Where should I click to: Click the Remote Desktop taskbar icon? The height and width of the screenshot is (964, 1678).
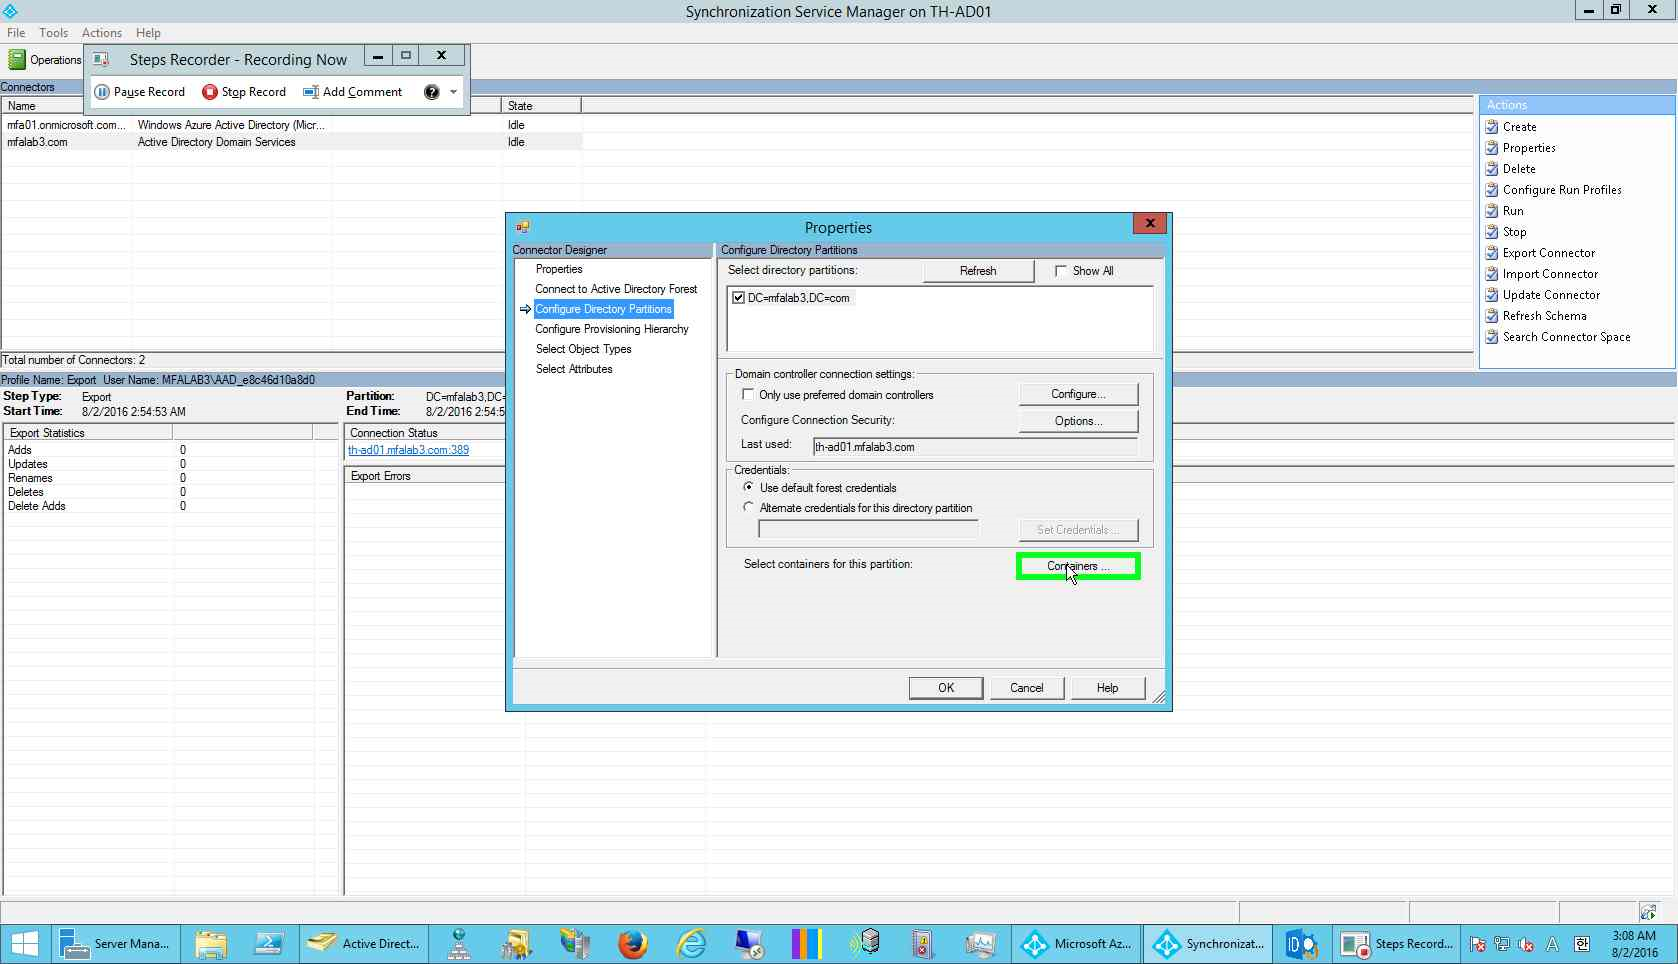coord(749,944)
